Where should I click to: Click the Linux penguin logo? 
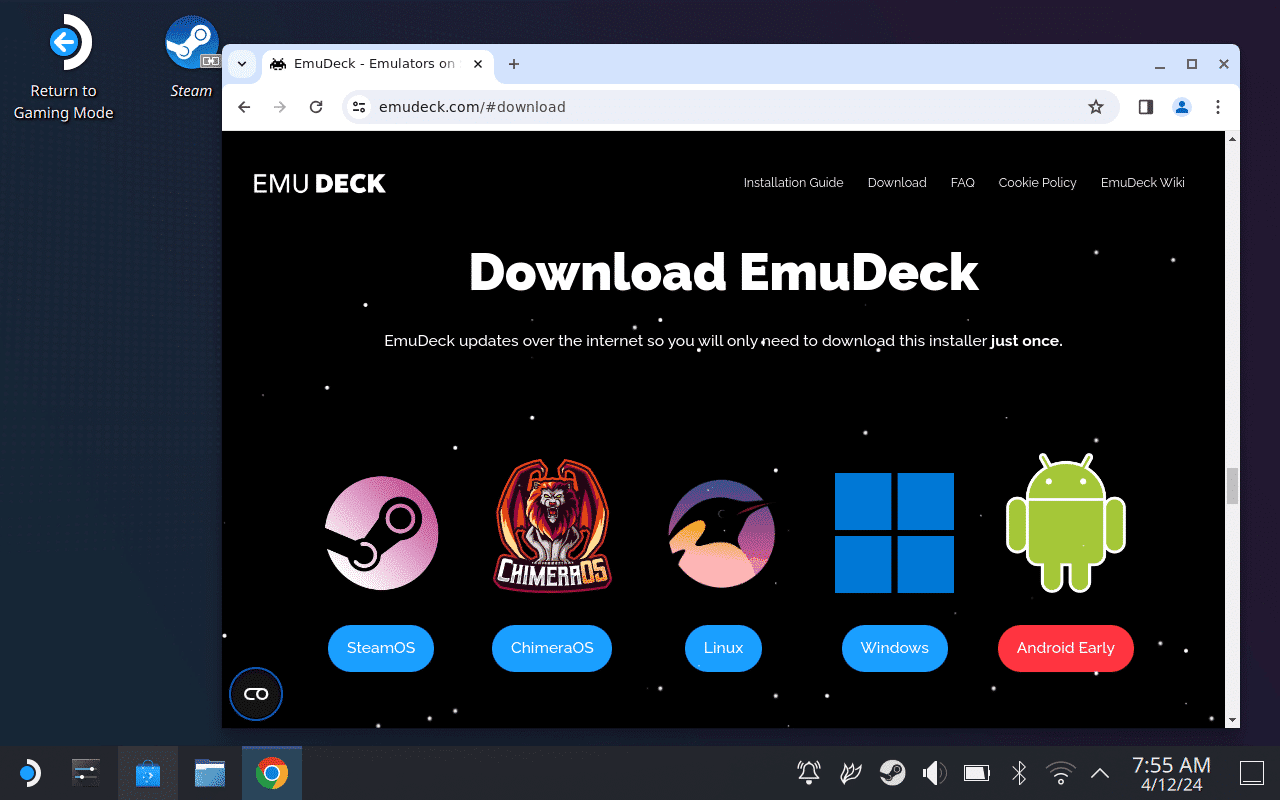click(721, 533)
